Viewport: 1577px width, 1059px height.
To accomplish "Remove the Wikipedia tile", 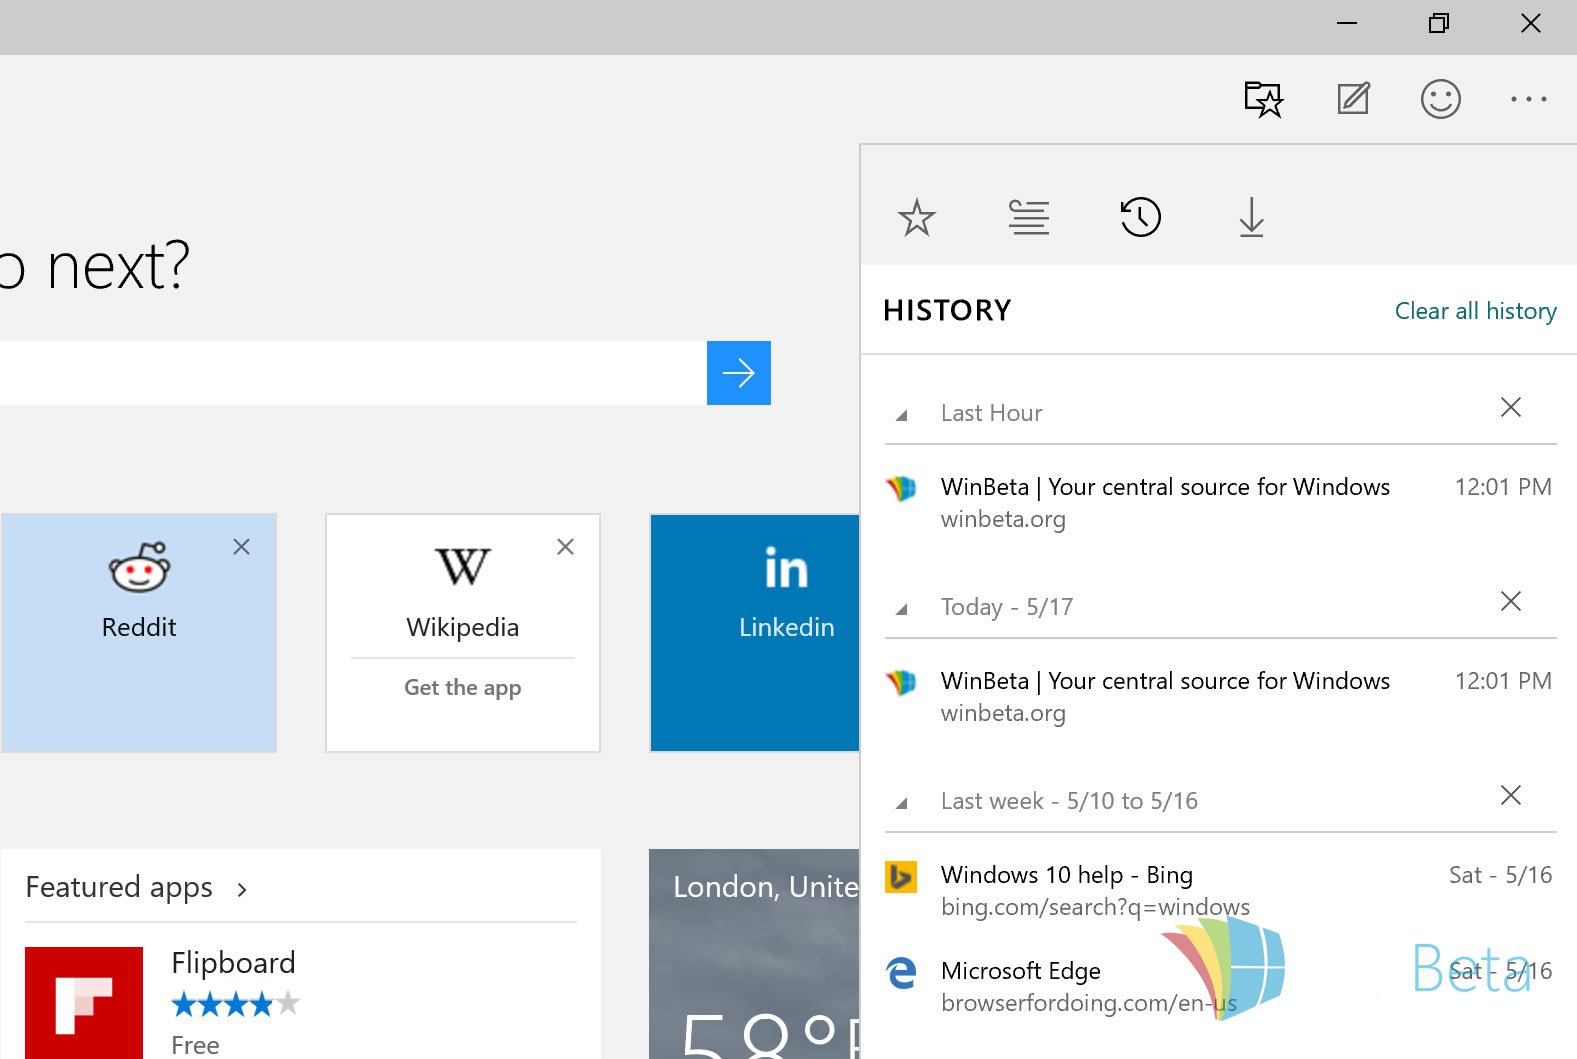I will 565,547.
